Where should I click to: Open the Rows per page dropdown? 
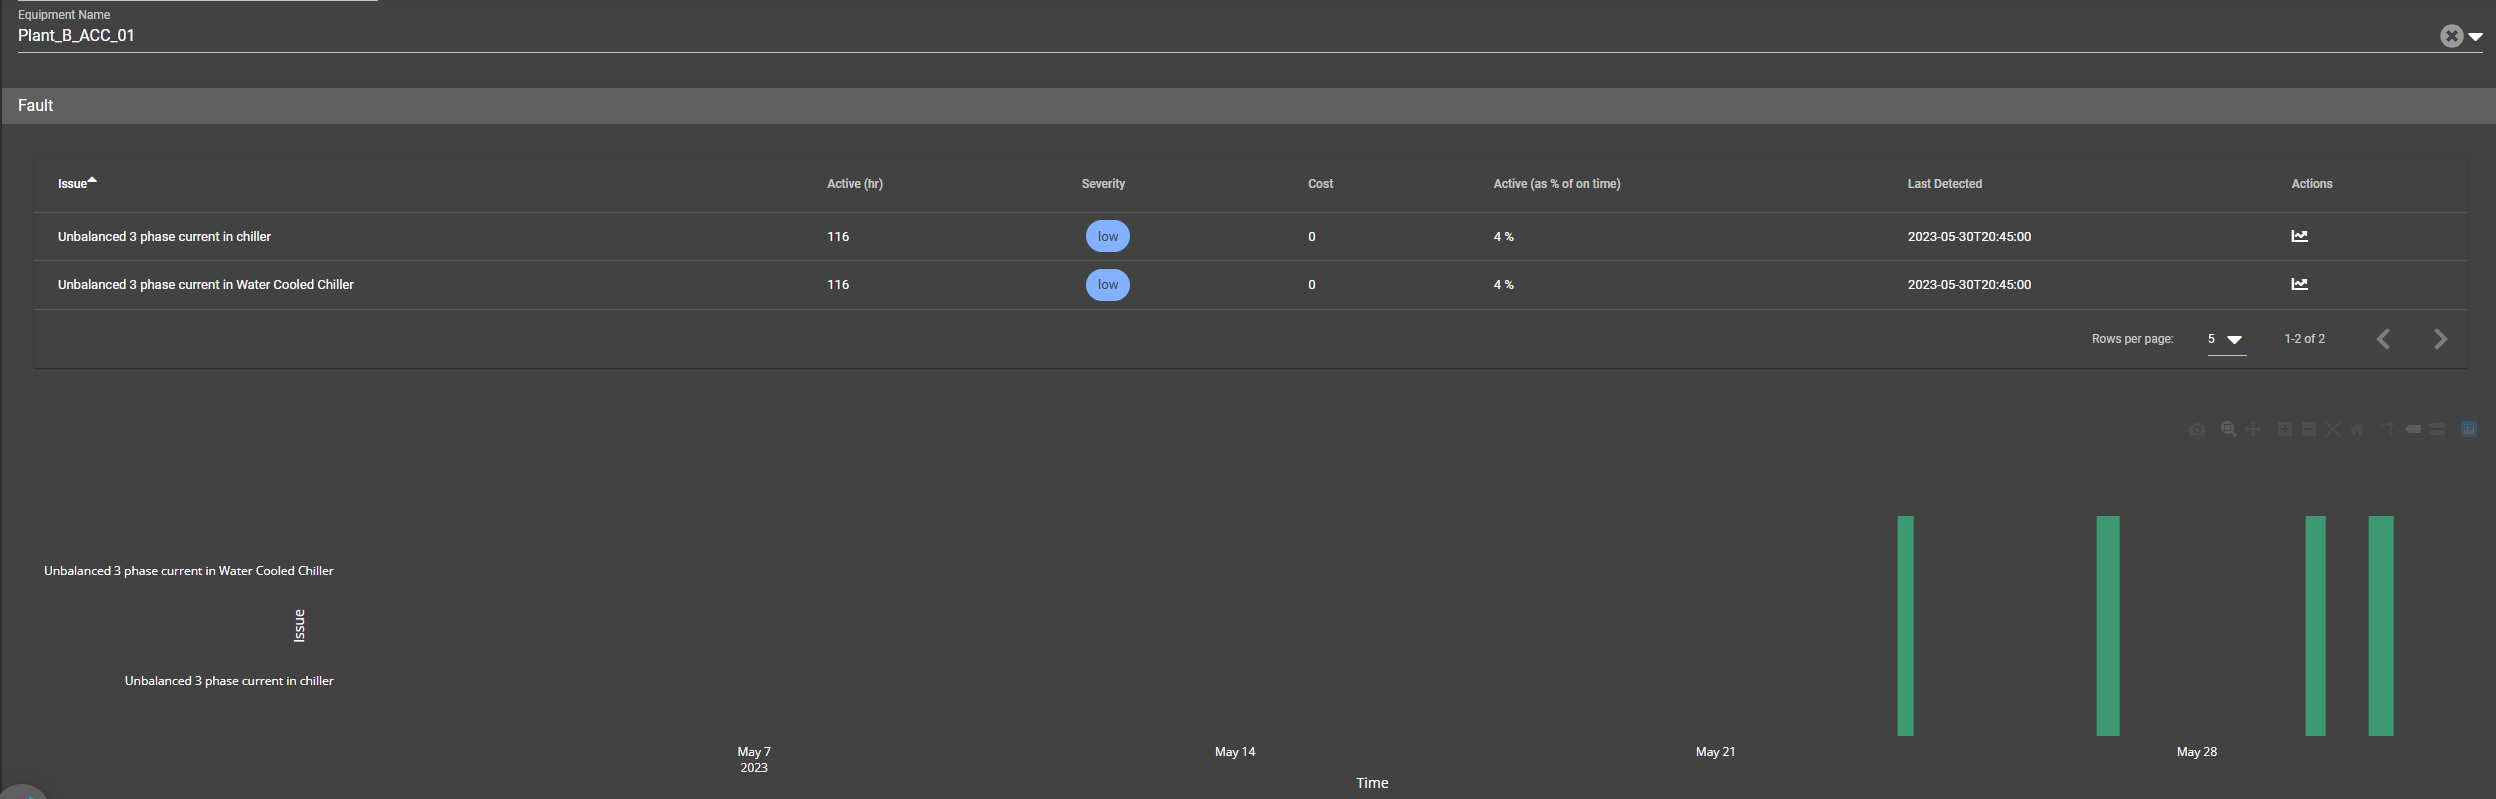coord(2226,340)
